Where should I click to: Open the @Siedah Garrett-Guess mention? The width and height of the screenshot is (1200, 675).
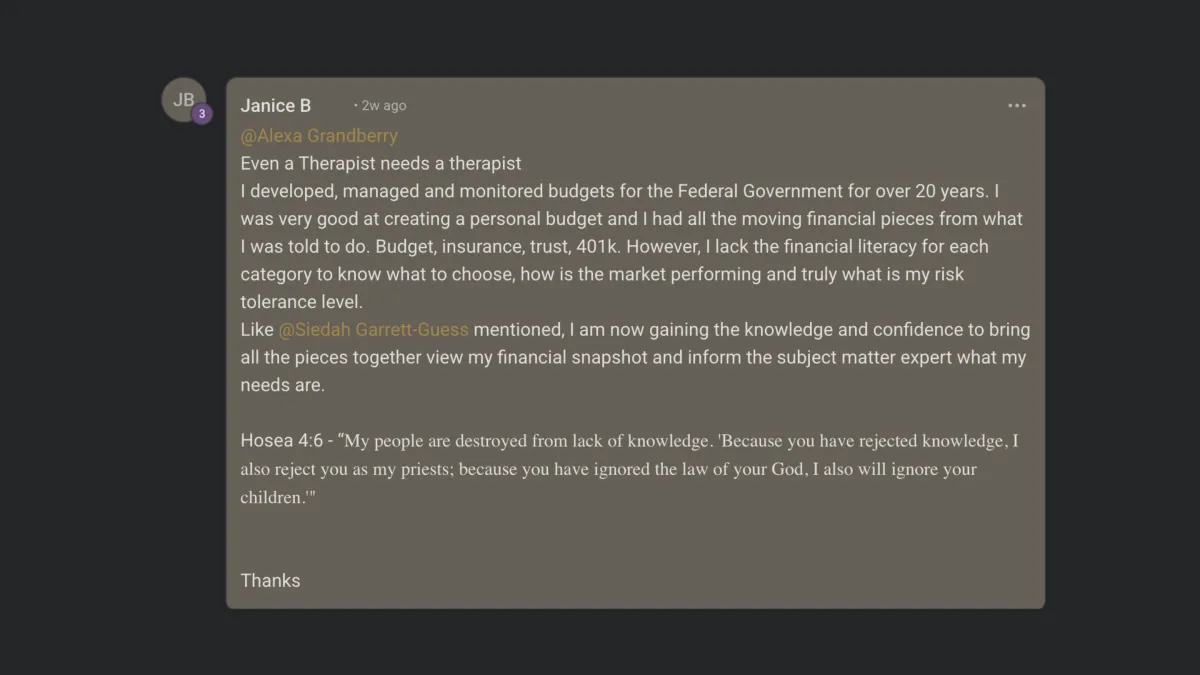pyautogui.click(x=374, y=329)
